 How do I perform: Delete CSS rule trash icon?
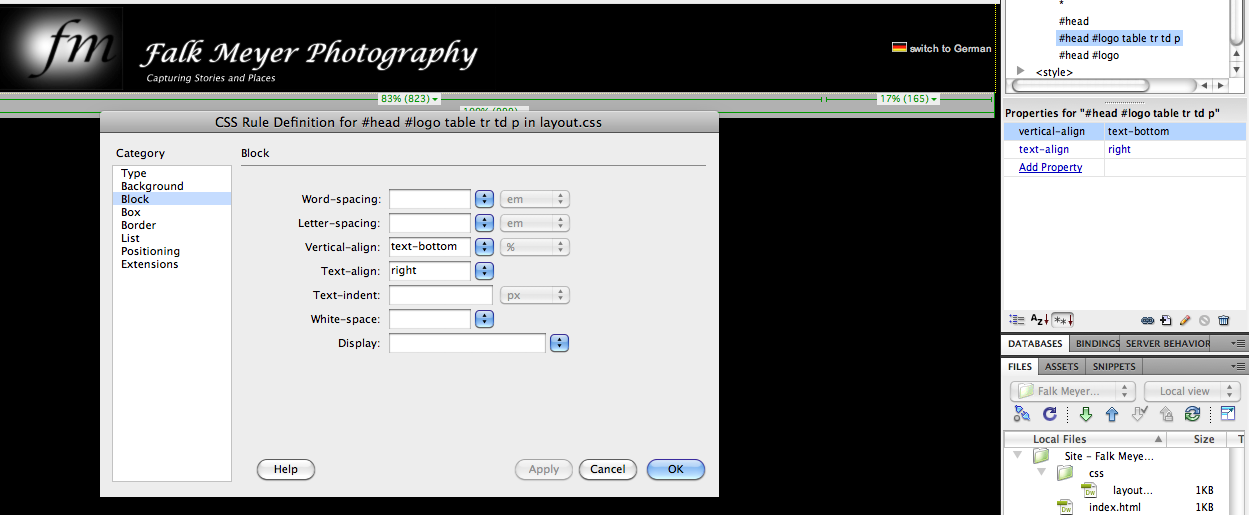pos(1224,320)
